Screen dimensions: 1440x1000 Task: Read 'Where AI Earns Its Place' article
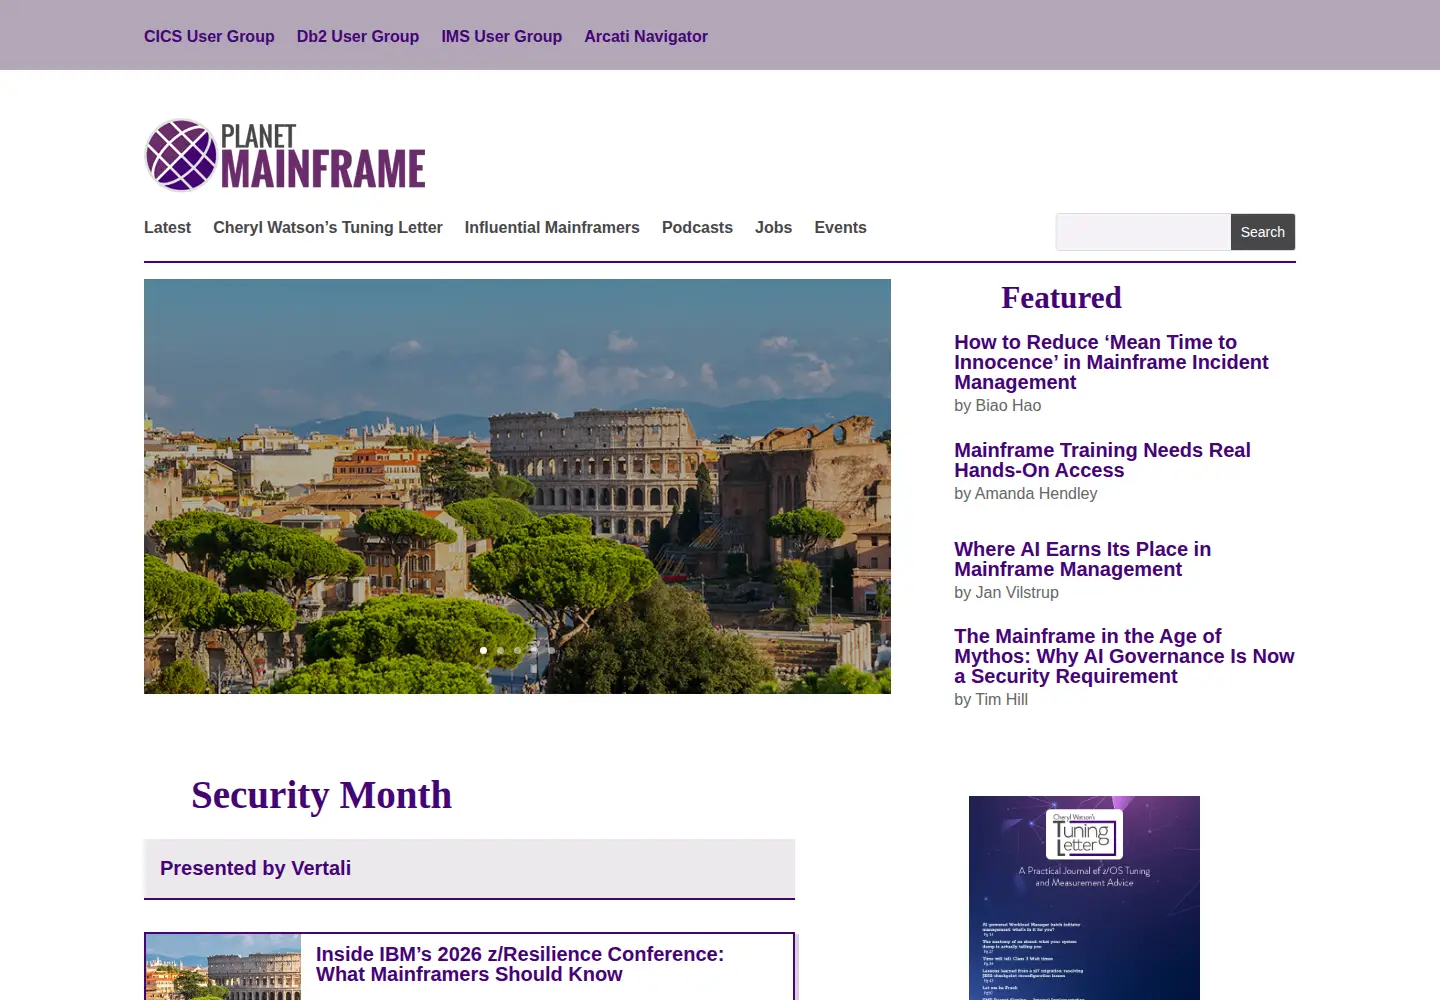click(x=1082, y=559)
